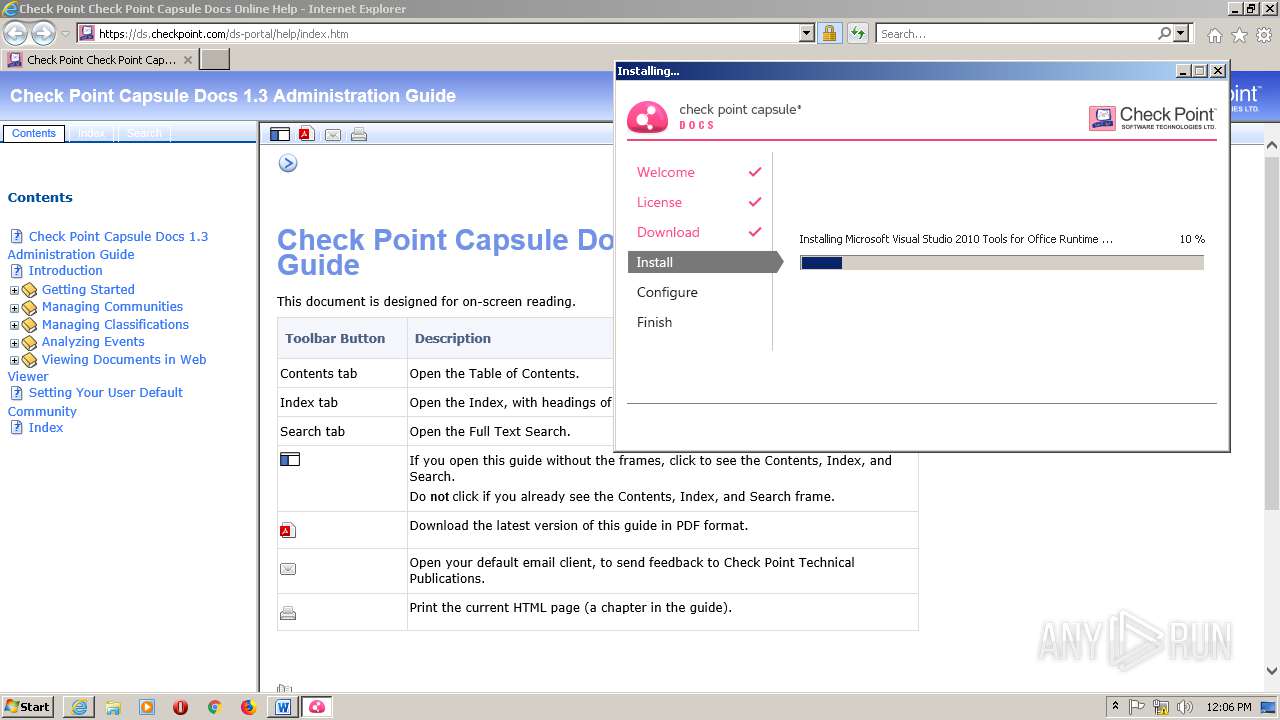The image size is (1280, 720).
Task: Show hidden system tray icons
Action: click(x=1115, y=707)
